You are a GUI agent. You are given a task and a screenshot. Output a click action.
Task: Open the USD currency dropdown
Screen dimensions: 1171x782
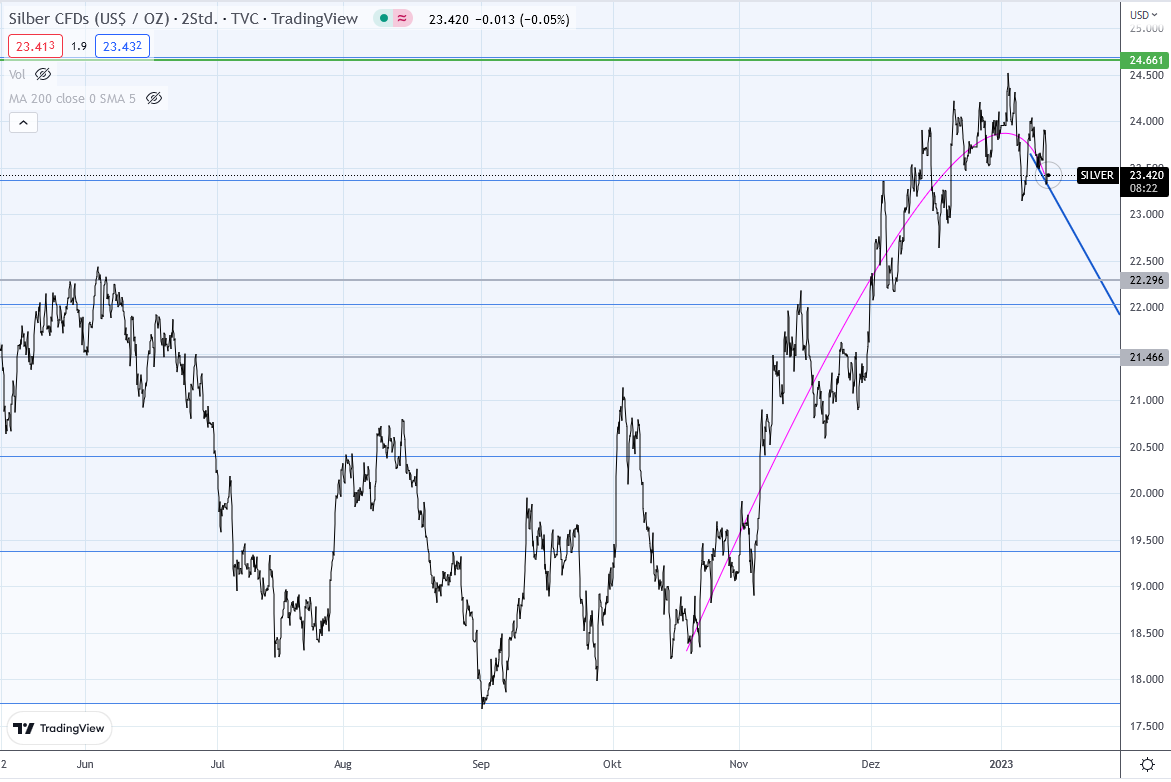click(x=1143, y=15)
